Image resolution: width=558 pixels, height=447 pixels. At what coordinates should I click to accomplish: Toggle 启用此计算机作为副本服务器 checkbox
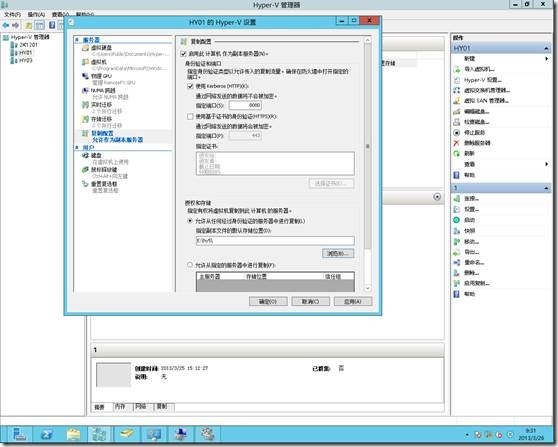coord(183,54)
